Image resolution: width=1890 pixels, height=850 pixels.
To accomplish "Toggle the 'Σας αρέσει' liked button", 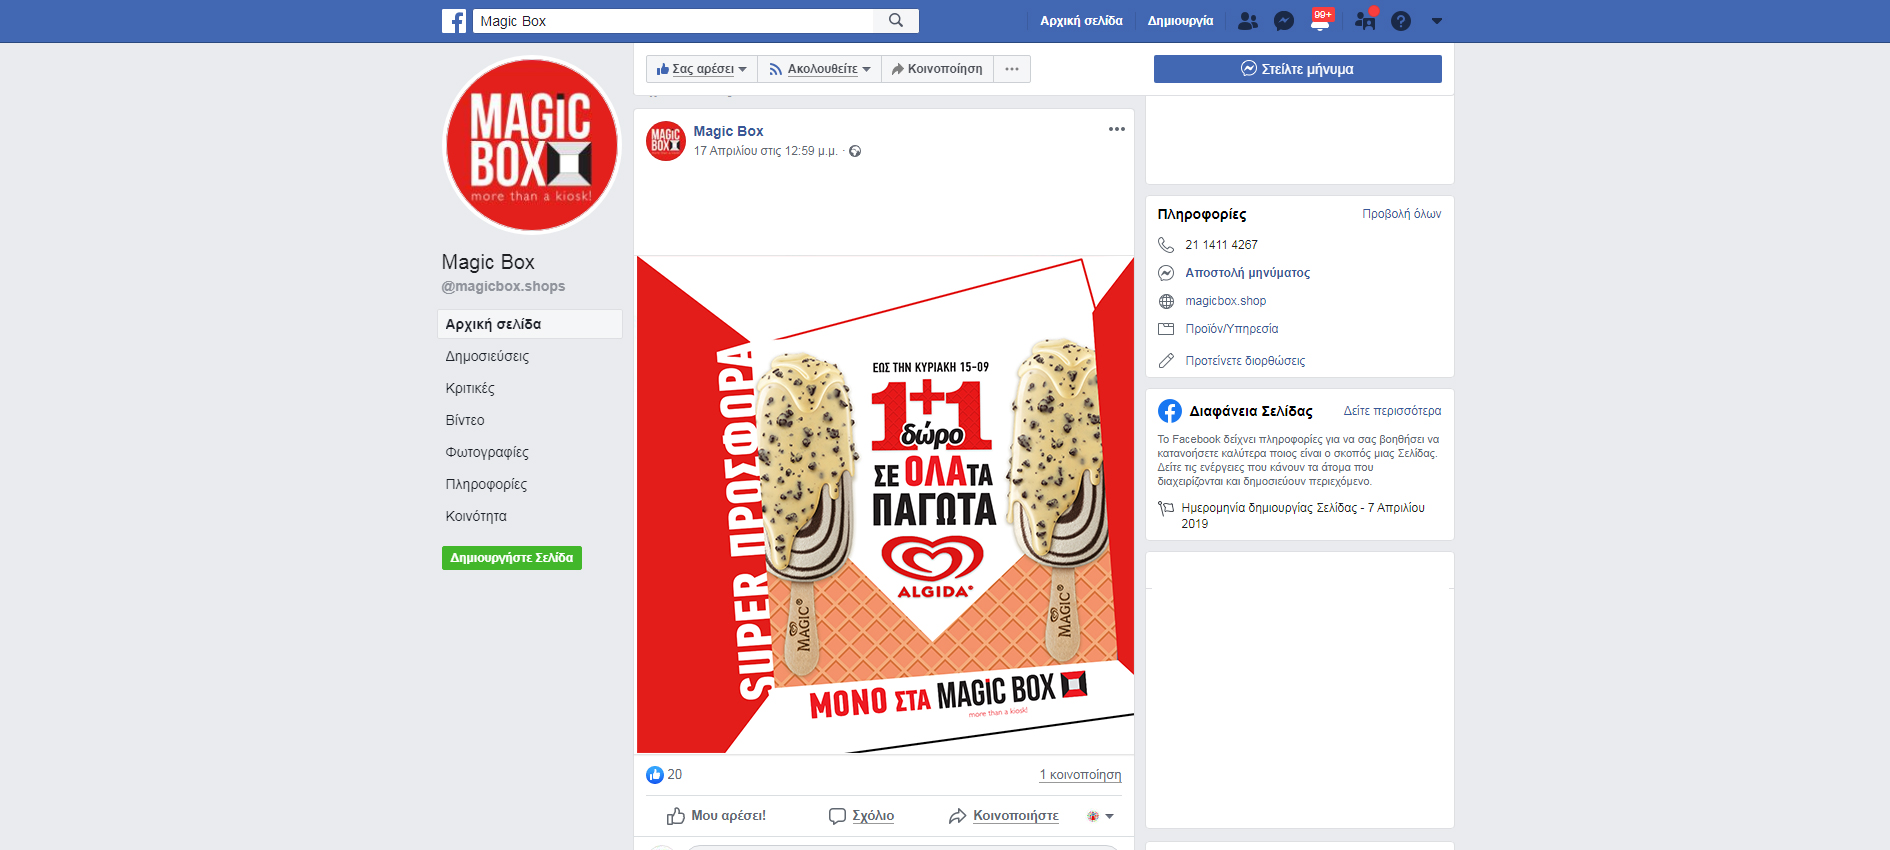I will (701, 69).
